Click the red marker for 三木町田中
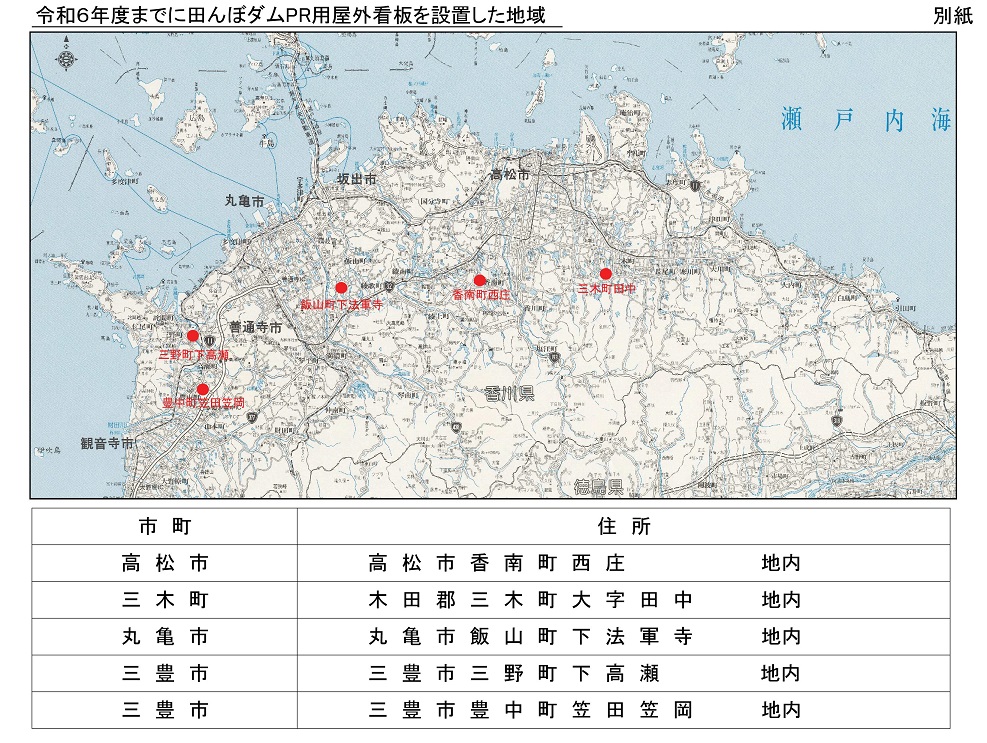This screenshot has width=987, height=743. pos(605,273)
